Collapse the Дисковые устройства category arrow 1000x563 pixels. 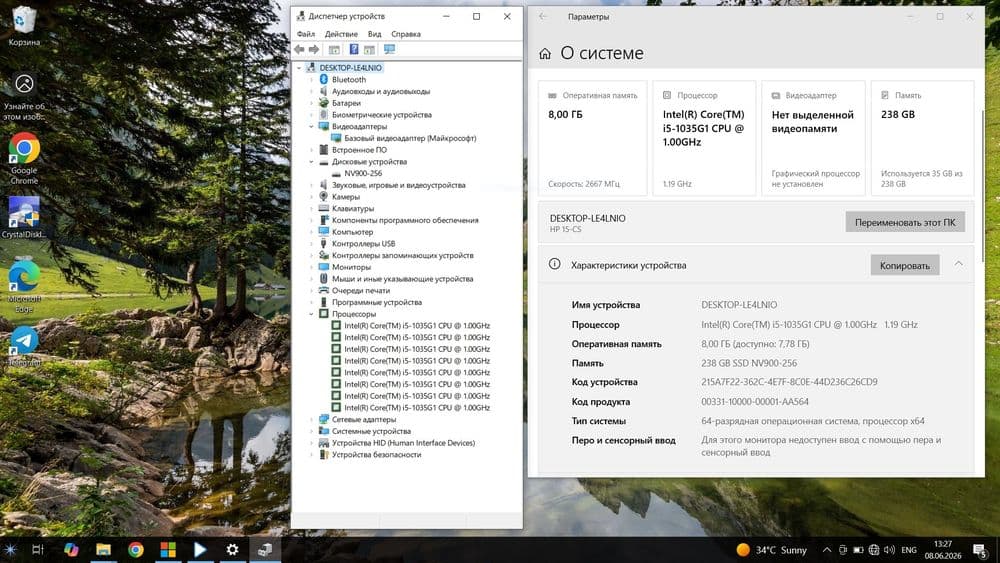tap(311, 161)
